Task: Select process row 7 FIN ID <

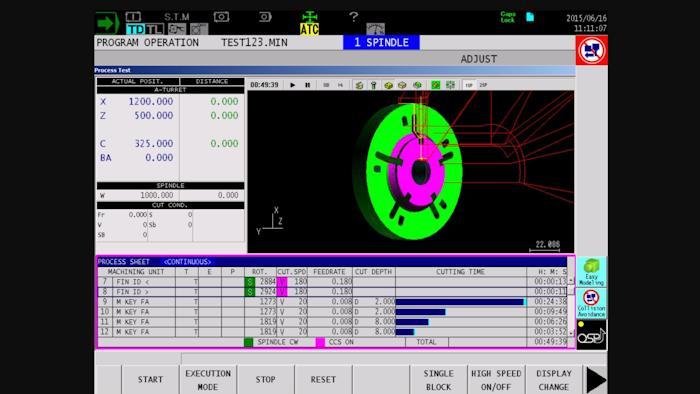Action: pos(333,282)
